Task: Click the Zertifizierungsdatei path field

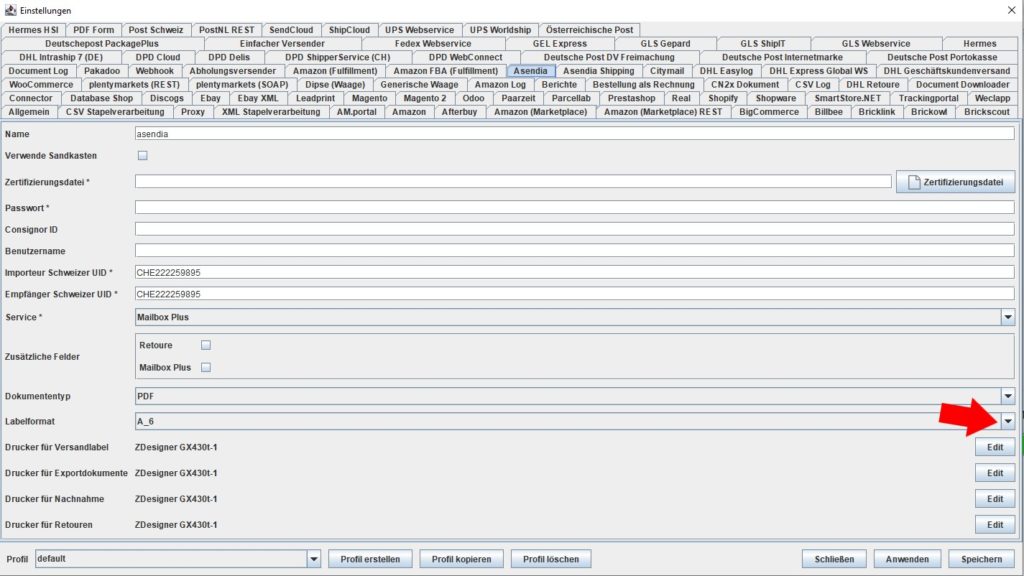Action: 513,182
